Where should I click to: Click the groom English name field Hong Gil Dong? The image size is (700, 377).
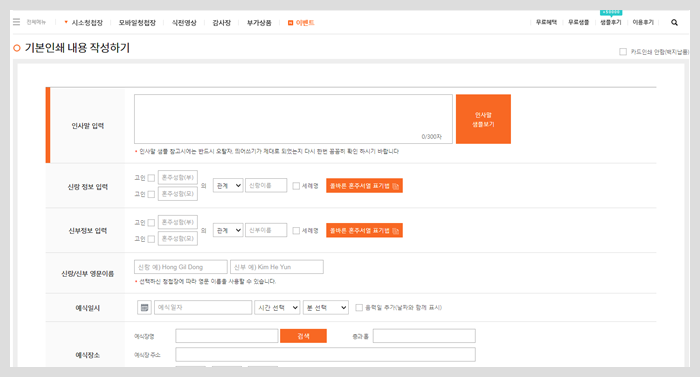pyautogui.click(x=181, y=267)
